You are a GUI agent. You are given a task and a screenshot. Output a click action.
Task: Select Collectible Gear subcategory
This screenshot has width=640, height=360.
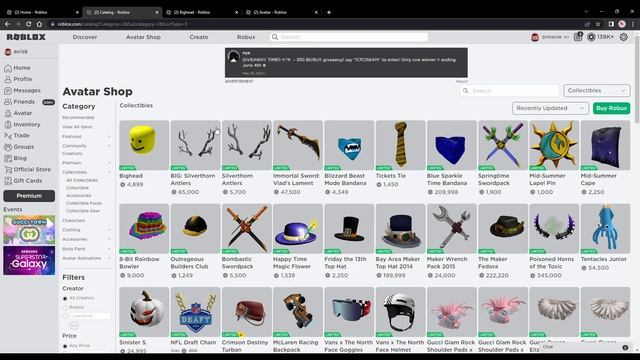coord(83,211)
